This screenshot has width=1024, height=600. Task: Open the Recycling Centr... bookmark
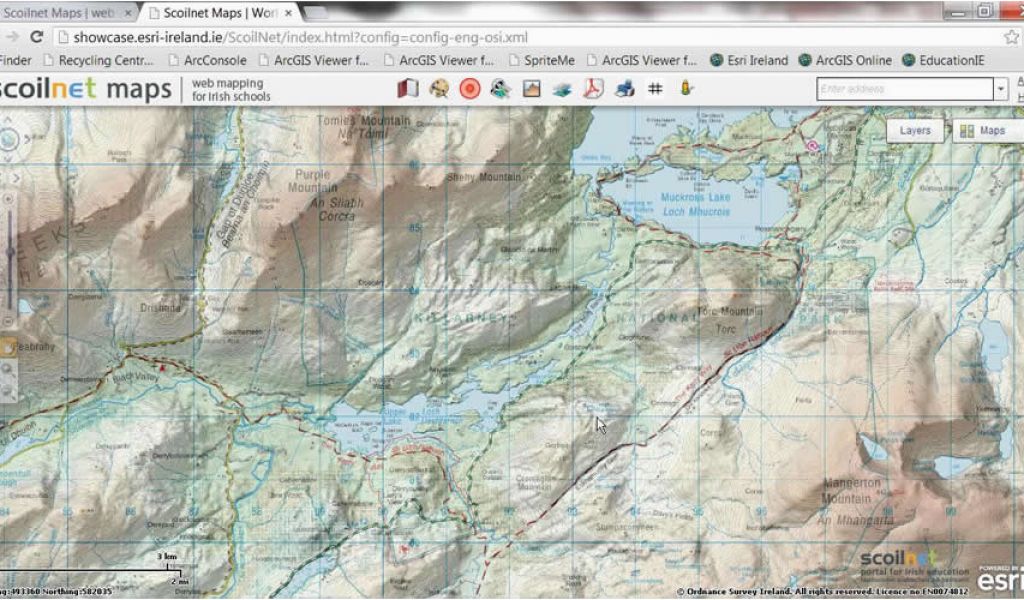coord(99,60)
